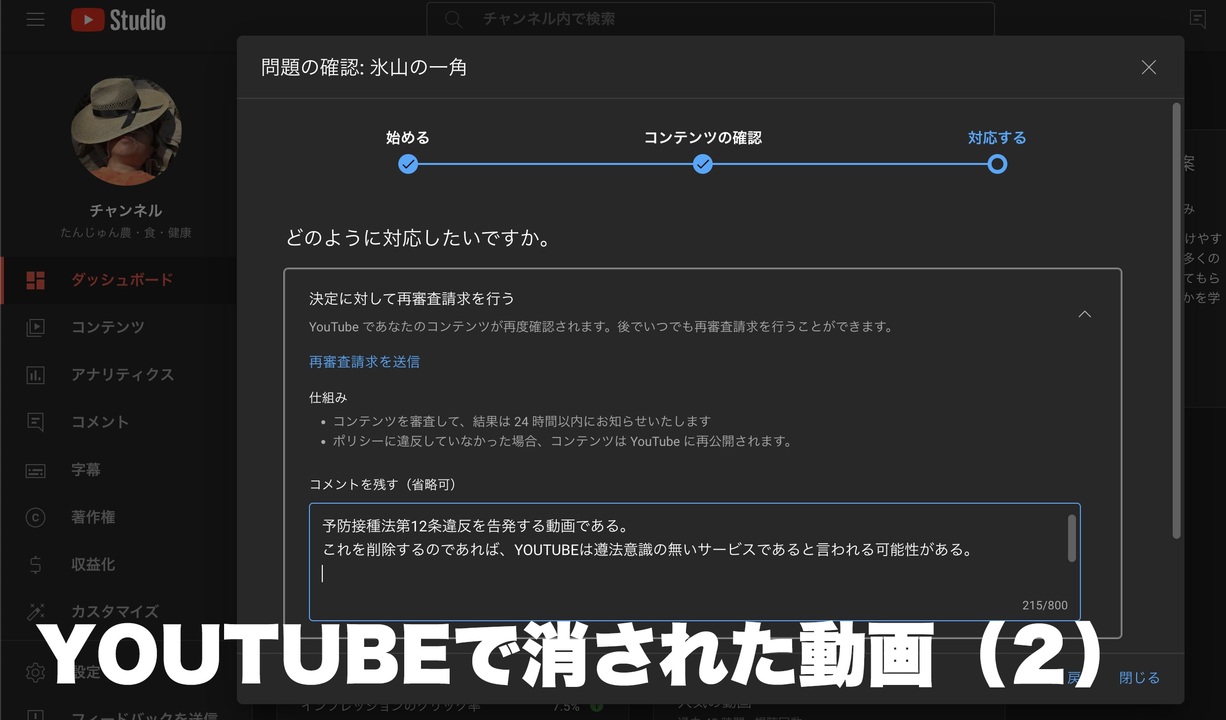Click the comment box scrollbar

coord(1072,539)
